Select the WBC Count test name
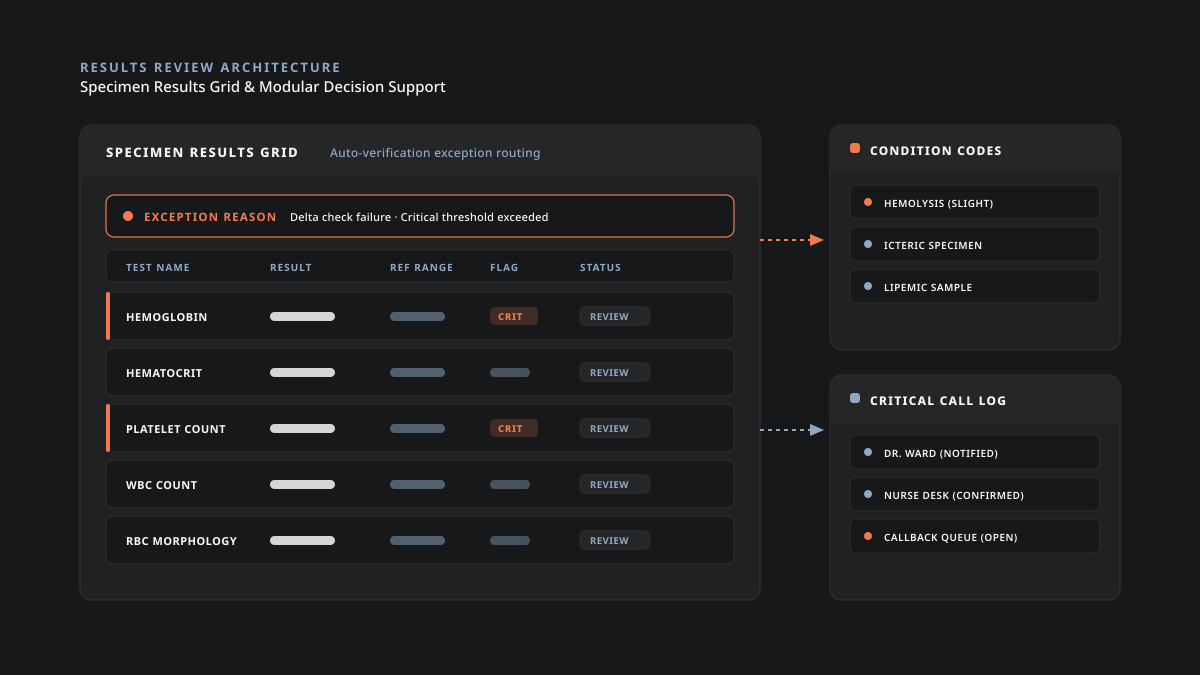Image resolution: width=1200 pixels, height=675 pixels. [x=162, y=485]
